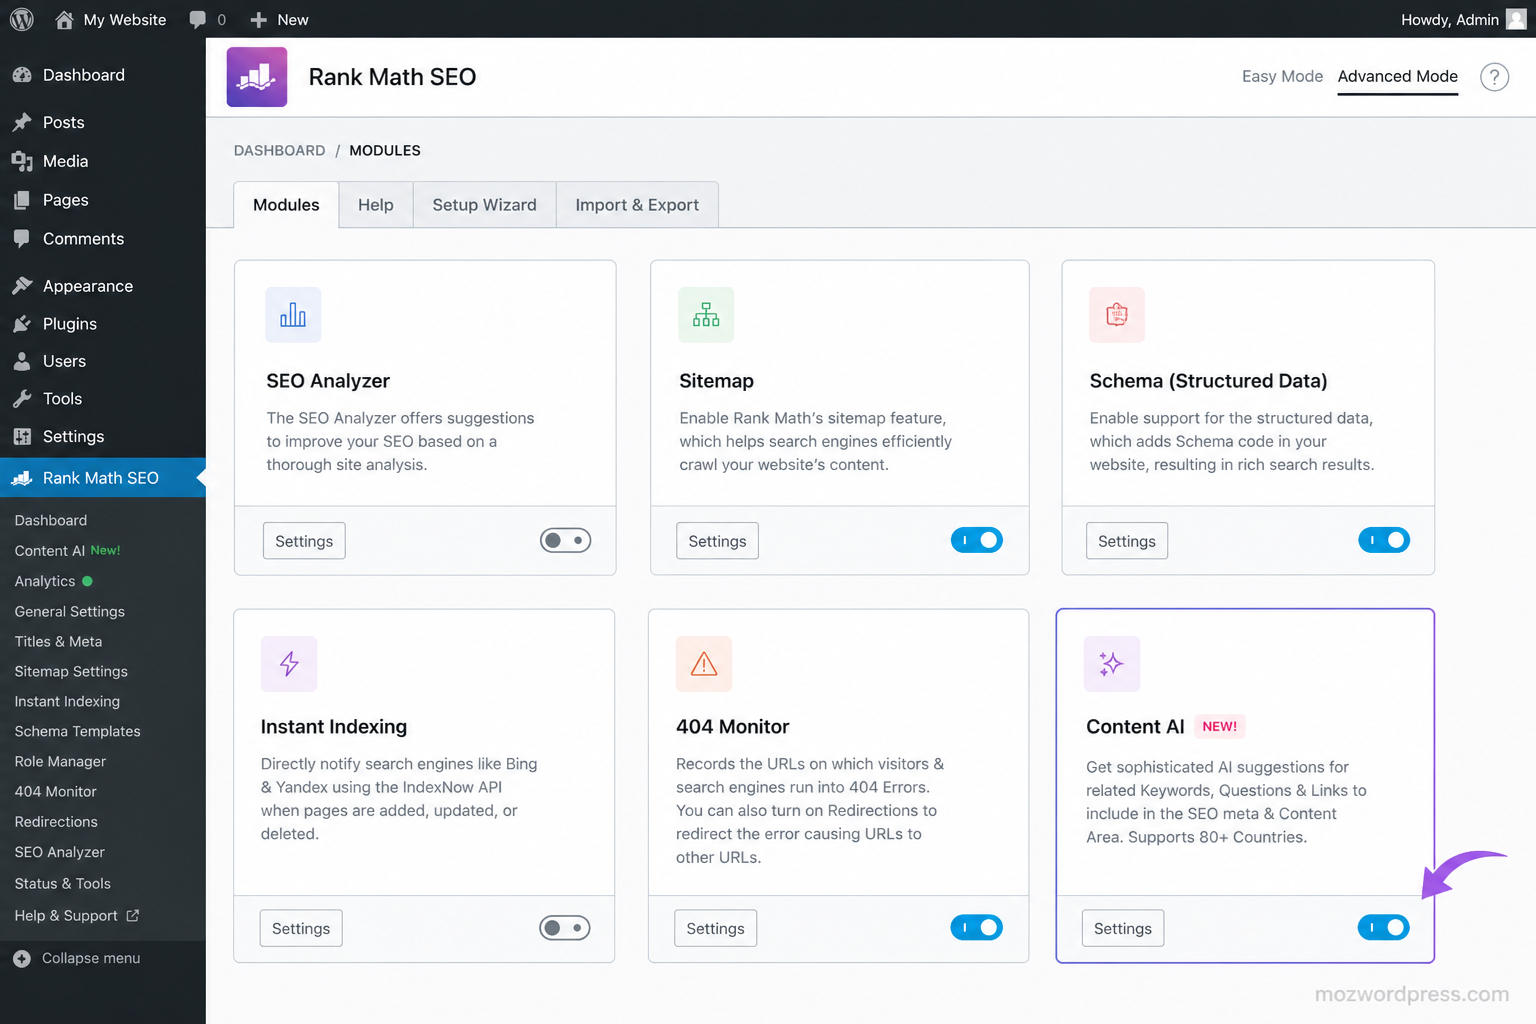
Task: Click the Admin avatar in the top bar
Action: [1516, 19]
